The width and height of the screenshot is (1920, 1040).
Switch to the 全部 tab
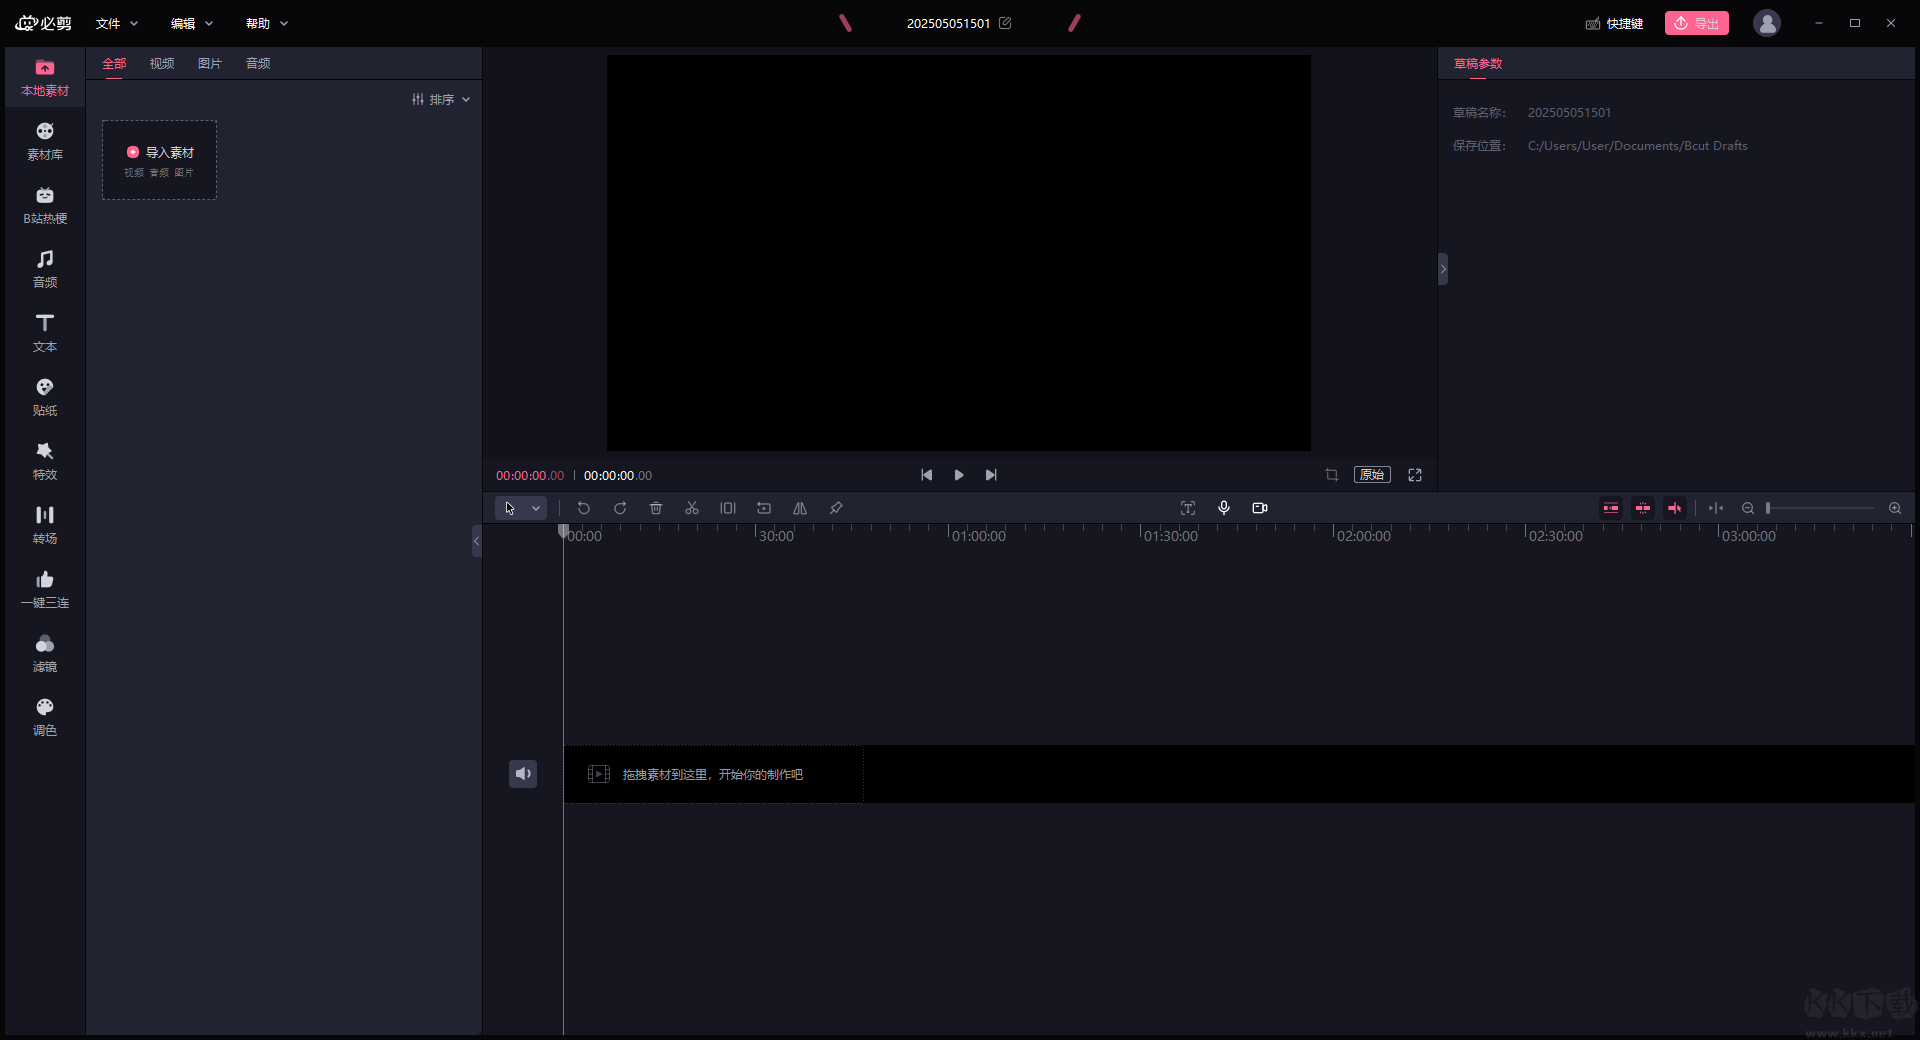(x=114, y=63)
